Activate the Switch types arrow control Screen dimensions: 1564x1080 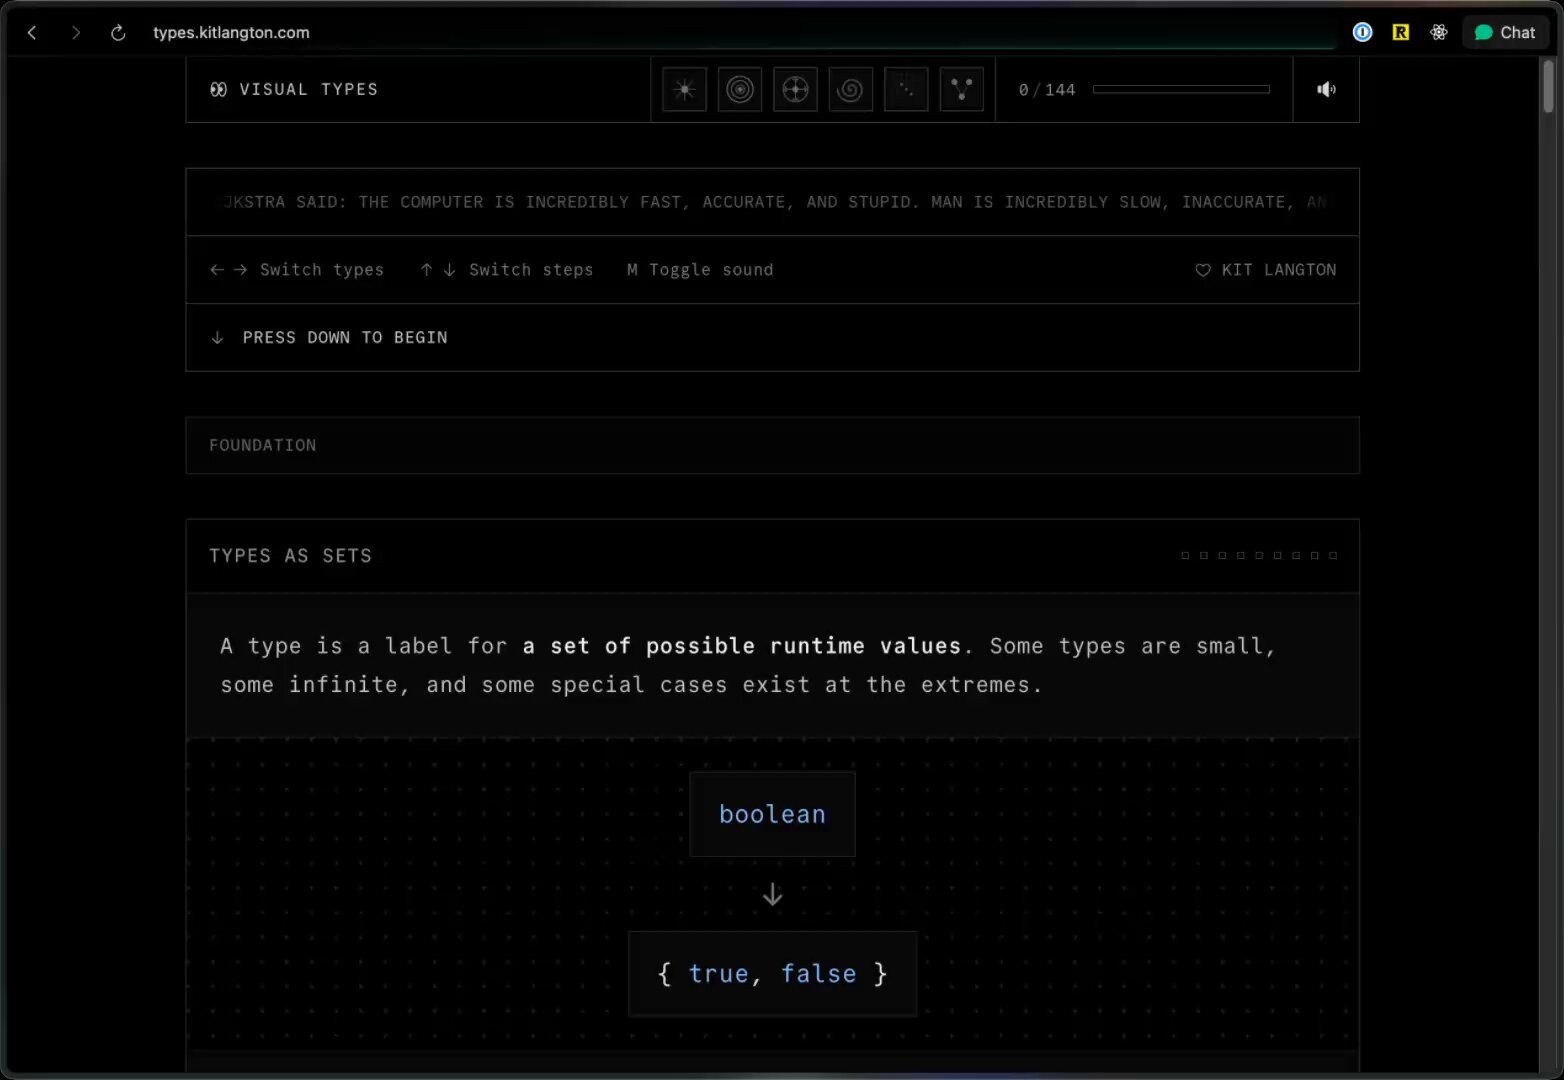click(x=228, y=270)
